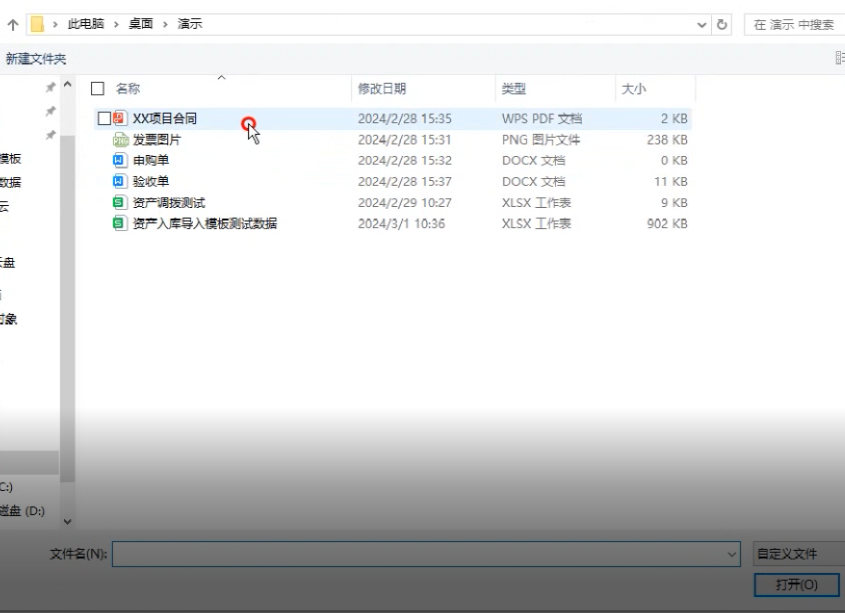The height and width of the screenshot is (613, 845).
Task: Sort files by 类型 column header
Action: (514, 89)
